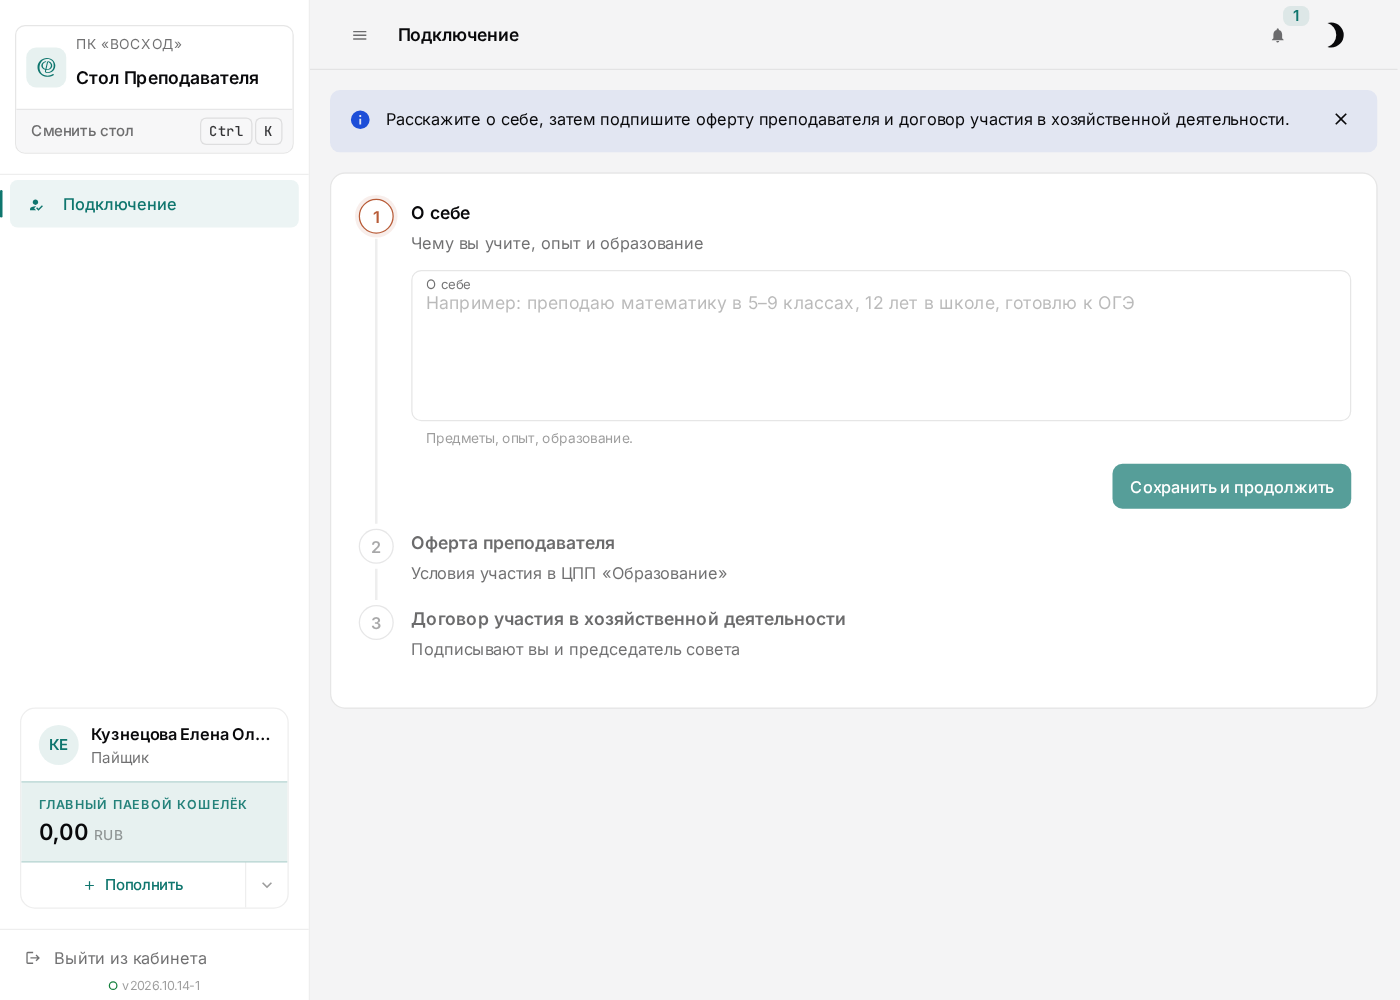This screenshot has width=1400, height=1000.
Task: Click the notification count badge 1
Action: pos(1296,16)
